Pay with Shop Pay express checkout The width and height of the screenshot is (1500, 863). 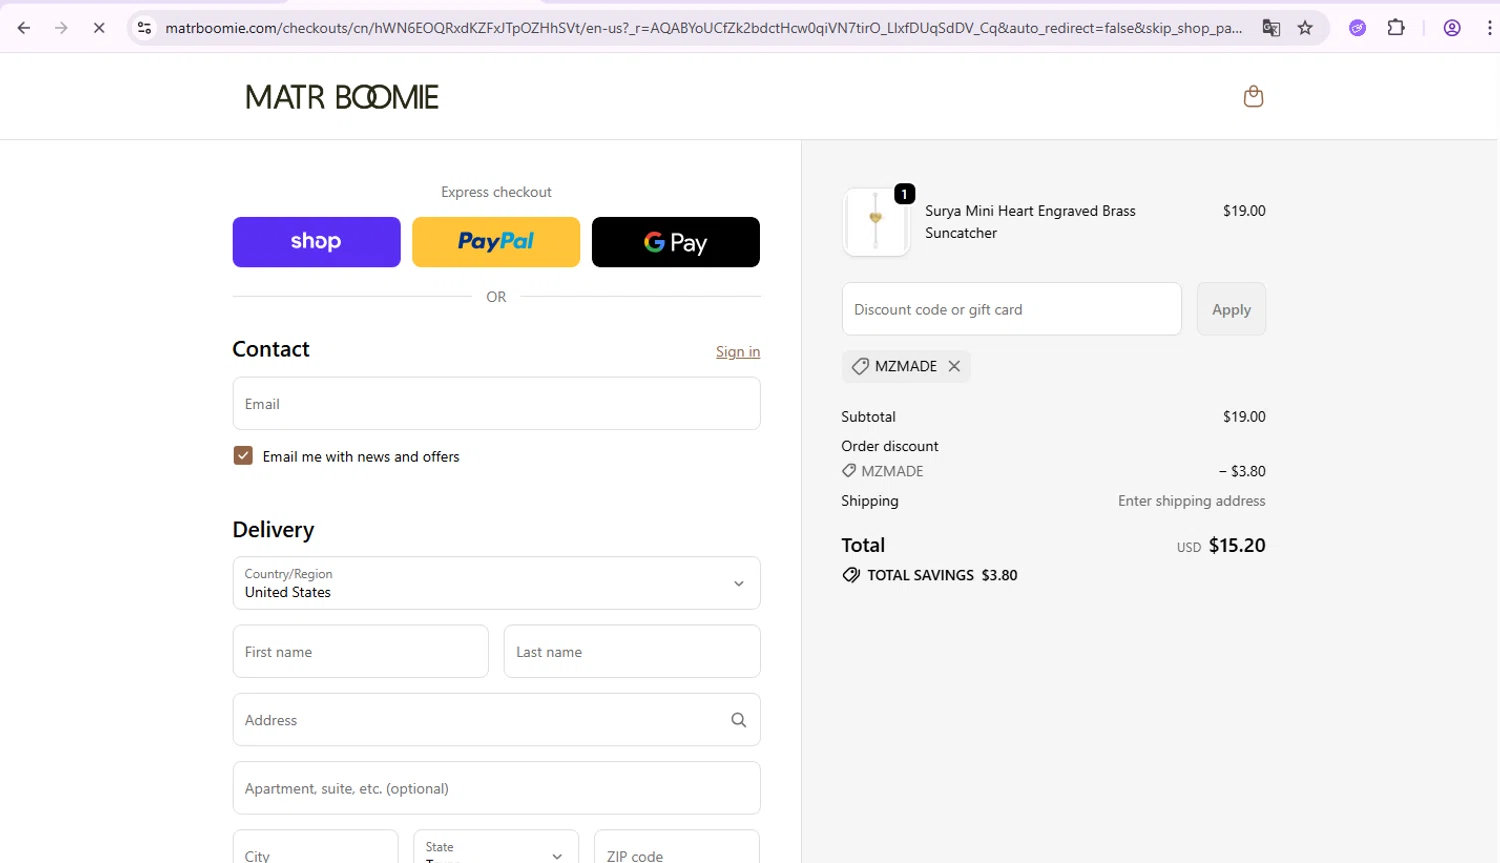(x=316, y=242)
